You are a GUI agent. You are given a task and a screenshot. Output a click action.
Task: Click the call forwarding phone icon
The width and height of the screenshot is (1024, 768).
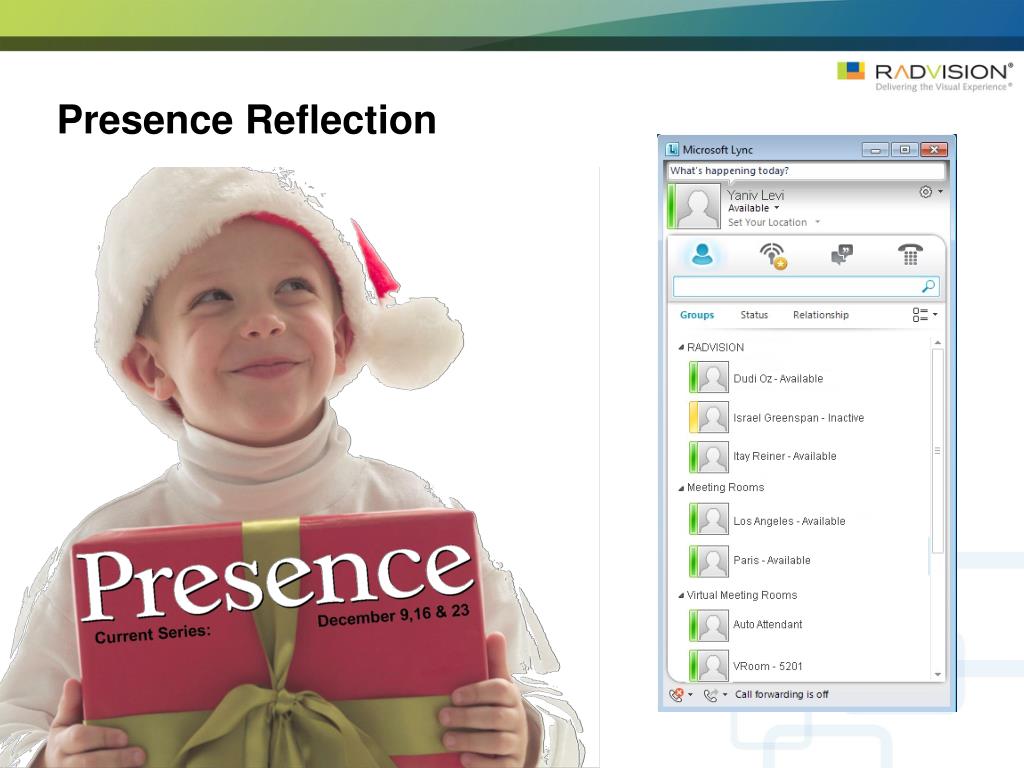pos(711,695)
